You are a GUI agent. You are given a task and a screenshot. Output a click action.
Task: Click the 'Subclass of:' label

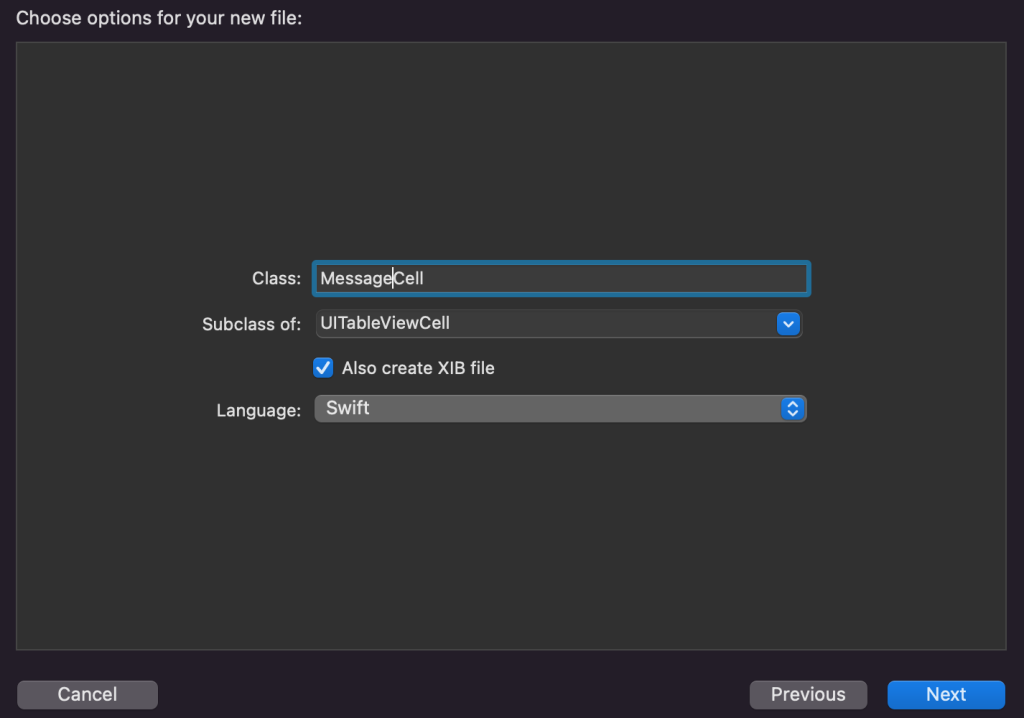pyautogui.click(x=251, y=324)
